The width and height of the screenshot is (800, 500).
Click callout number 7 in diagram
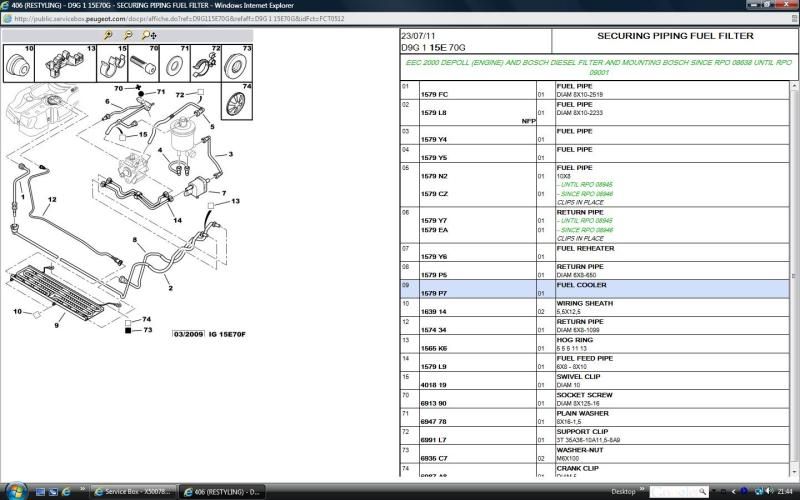(x=224, y=193)
